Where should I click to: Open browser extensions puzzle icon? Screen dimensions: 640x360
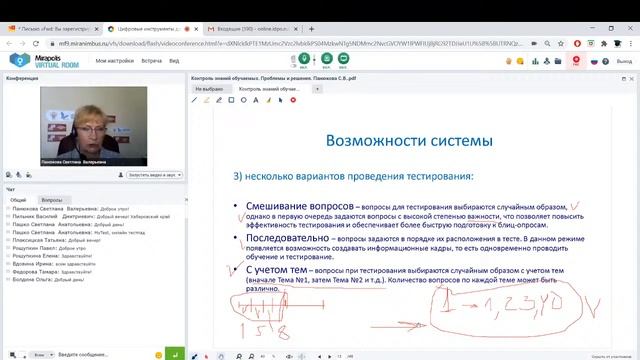[604, 43]
